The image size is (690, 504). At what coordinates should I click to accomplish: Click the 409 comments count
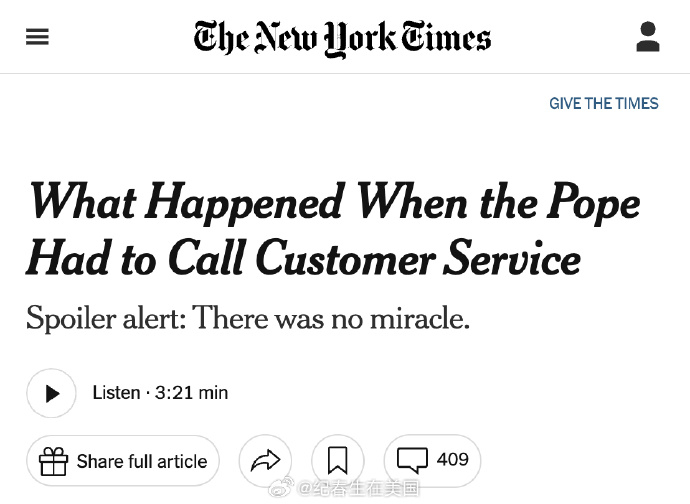point(452,460)
